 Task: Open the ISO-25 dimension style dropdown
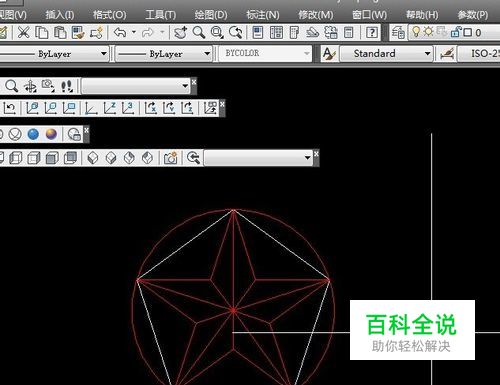[479, 54]
